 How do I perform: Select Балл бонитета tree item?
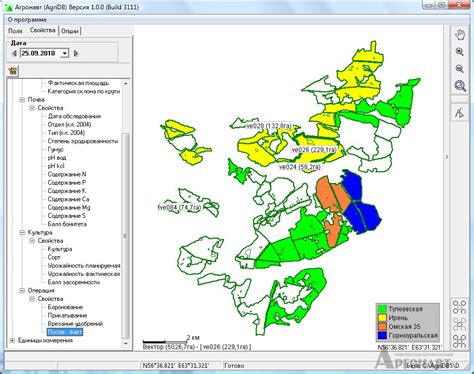tap(67, 224)
